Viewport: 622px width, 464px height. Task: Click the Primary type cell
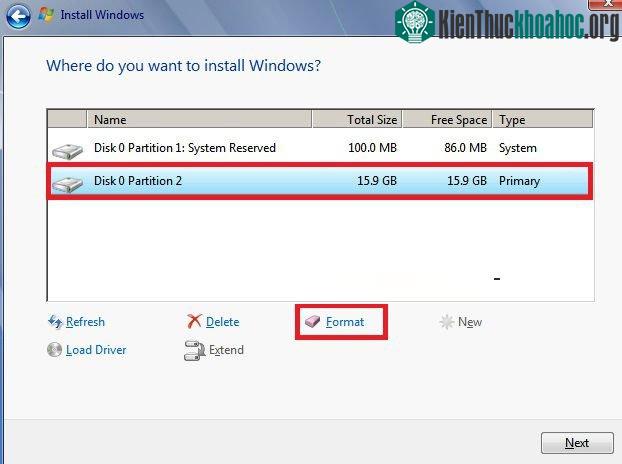(519, 181)
